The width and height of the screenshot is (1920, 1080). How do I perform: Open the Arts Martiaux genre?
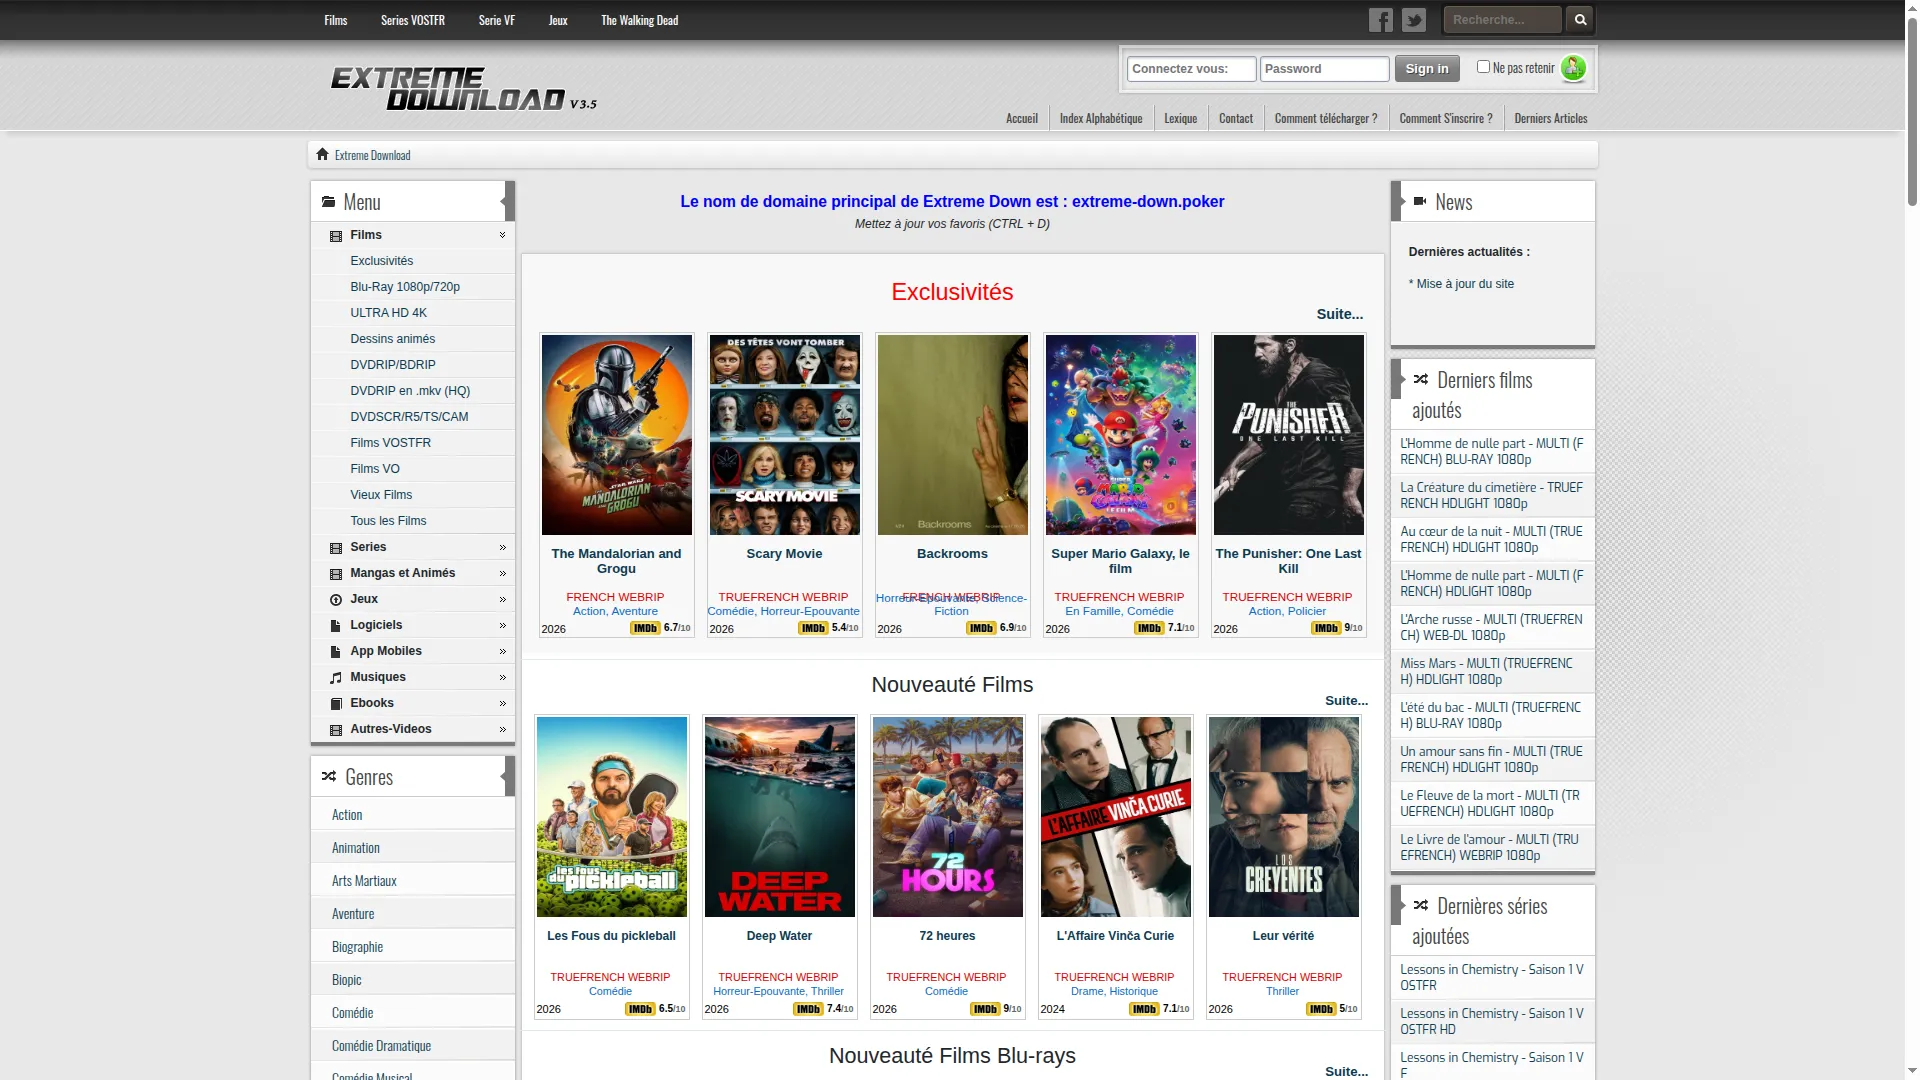(364, 881)
